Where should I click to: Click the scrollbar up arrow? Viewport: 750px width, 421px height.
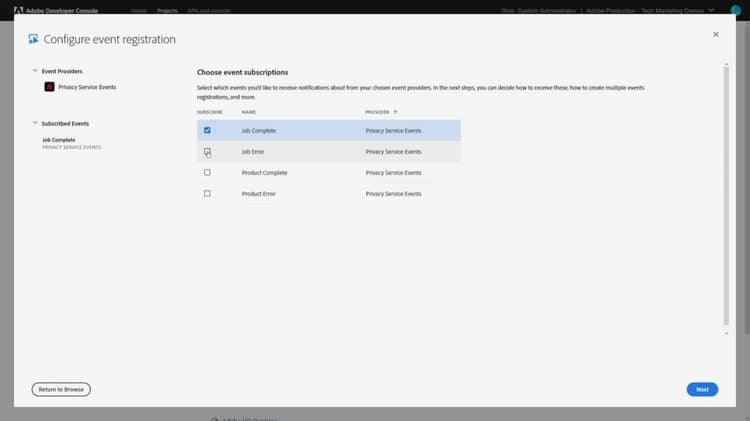726,64
